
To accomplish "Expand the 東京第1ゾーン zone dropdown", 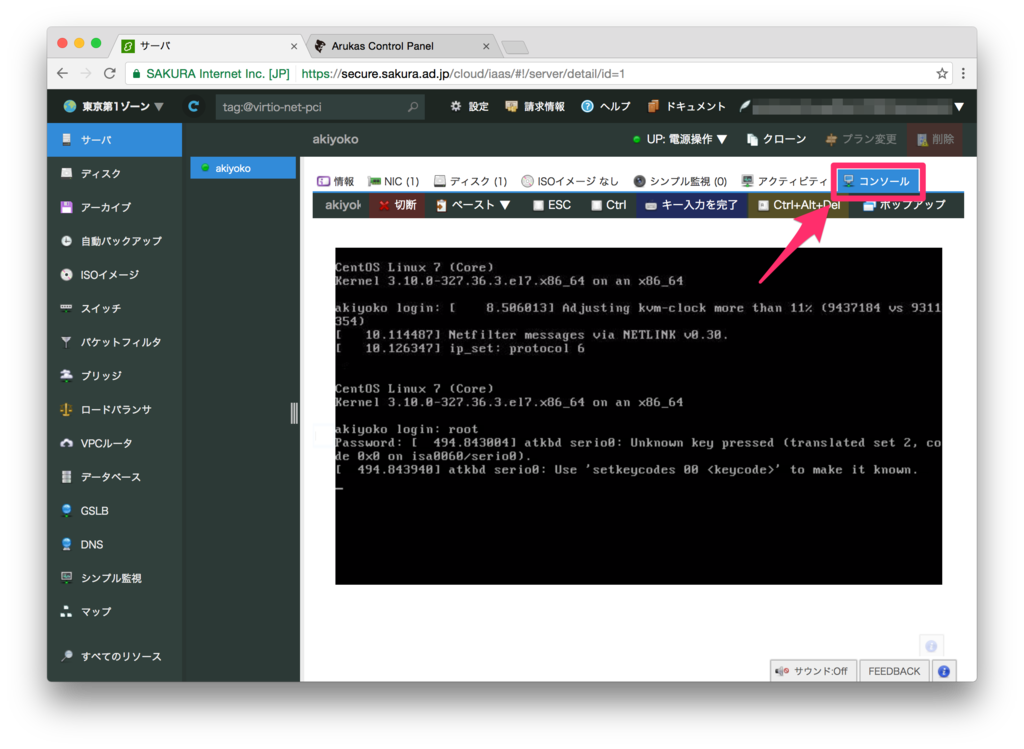I will [x=114, y=106].
